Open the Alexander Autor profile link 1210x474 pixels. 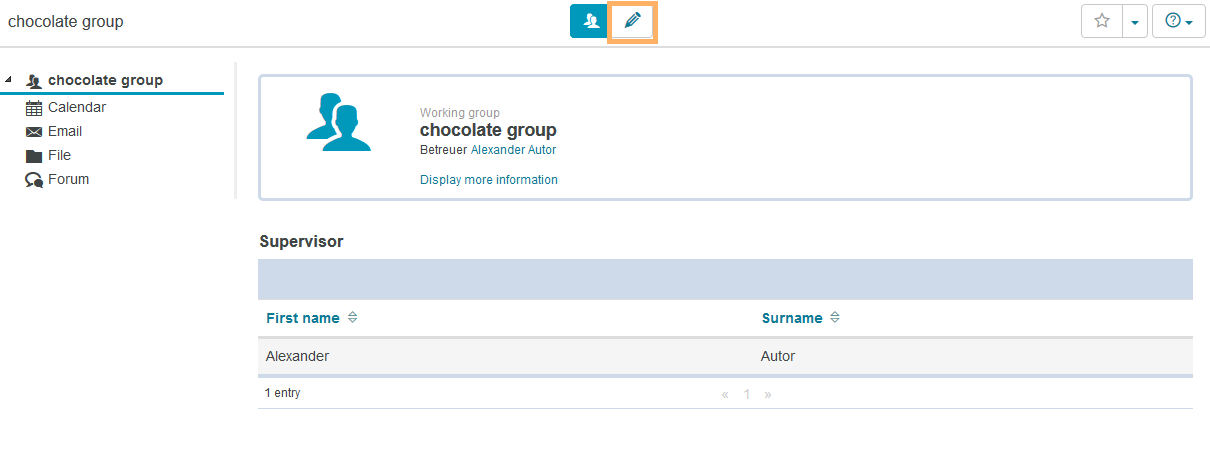pyautogui.click(x=513, y=150)
